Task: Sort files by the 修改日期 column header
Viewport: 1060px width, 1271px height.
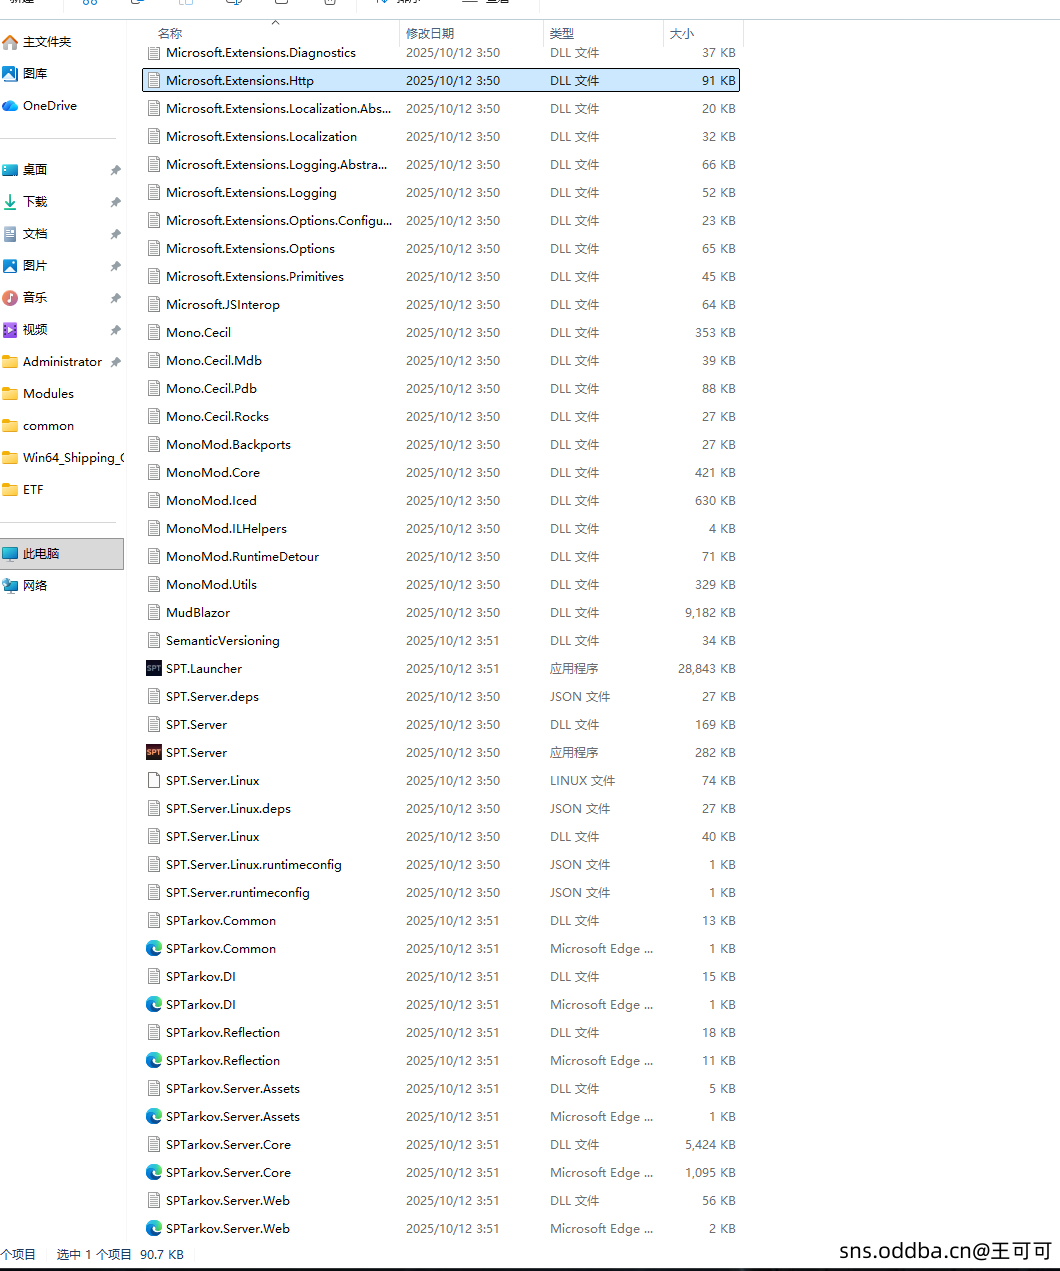Action: pos(430,34)
